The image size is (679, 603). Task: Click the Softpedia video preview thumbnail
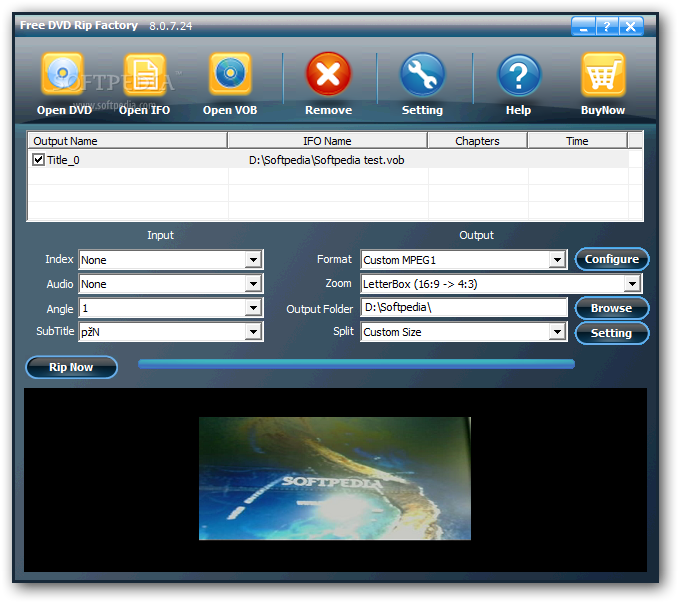point(335,478)
